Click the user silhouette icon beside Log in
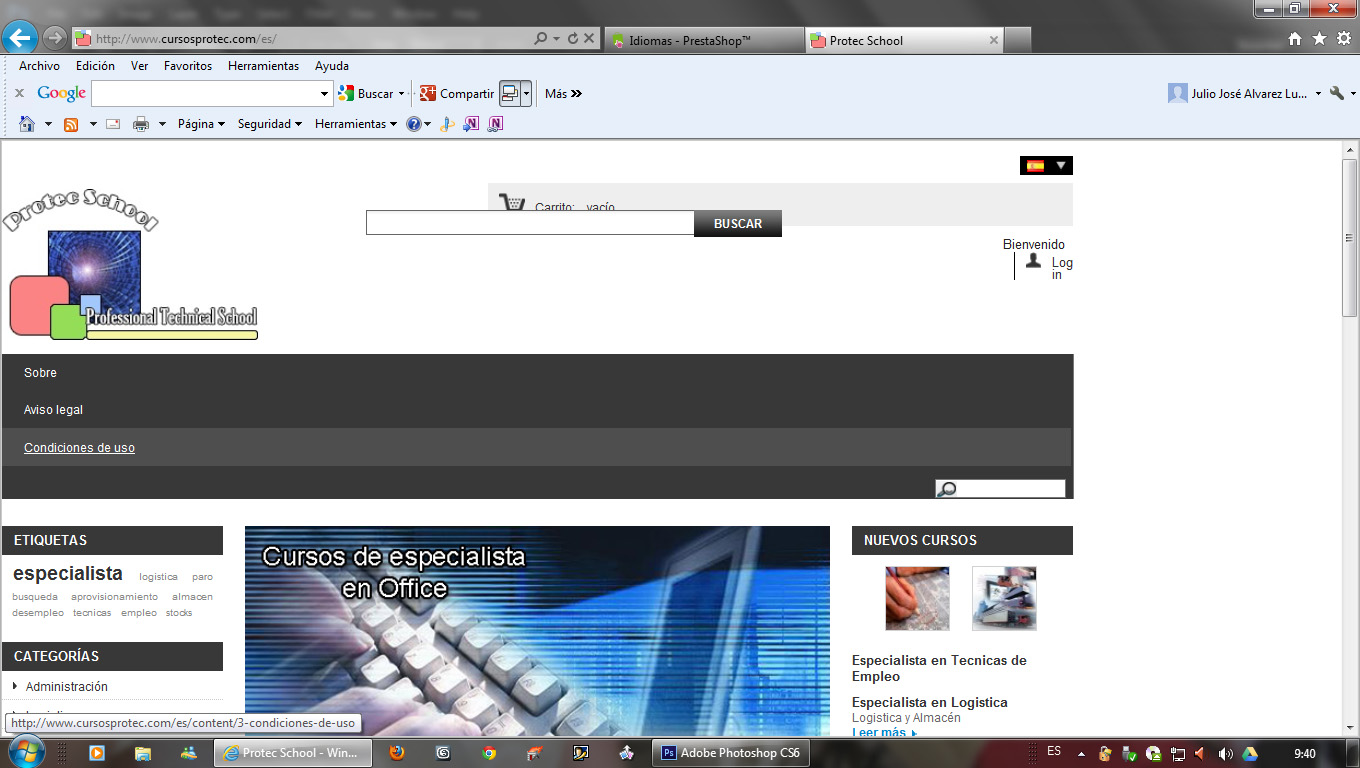This screenshot has width=1360, height=768. pyautogui.click(x=1033, y=260)
